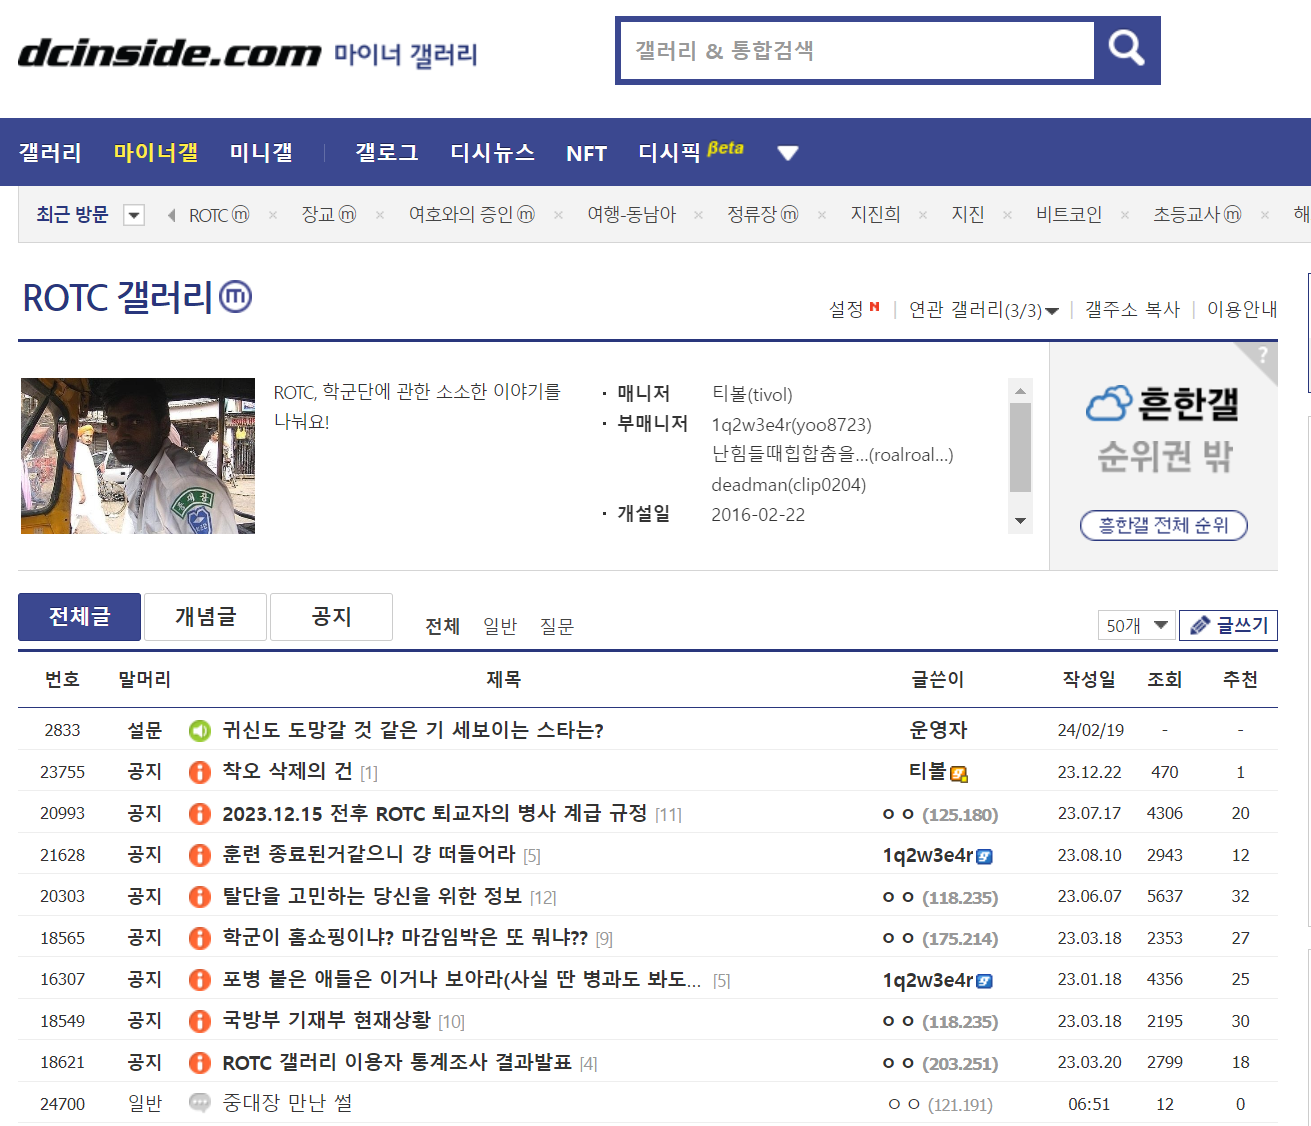The width and height of the screenshot is (1311, 1126).
Task: Open post 귀신도 도망갈 것 같은 기 세보이는 스타는?
Action: click(413, 730)
